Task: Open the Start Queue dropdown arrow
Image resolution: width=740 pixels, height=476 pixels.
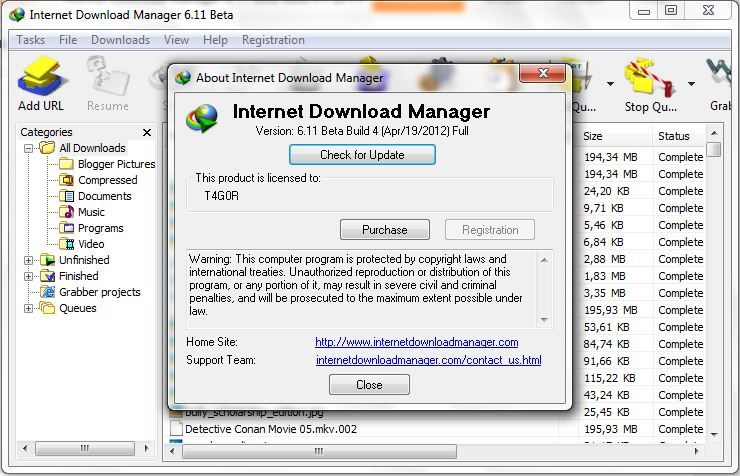Action: tap(610, 84)
